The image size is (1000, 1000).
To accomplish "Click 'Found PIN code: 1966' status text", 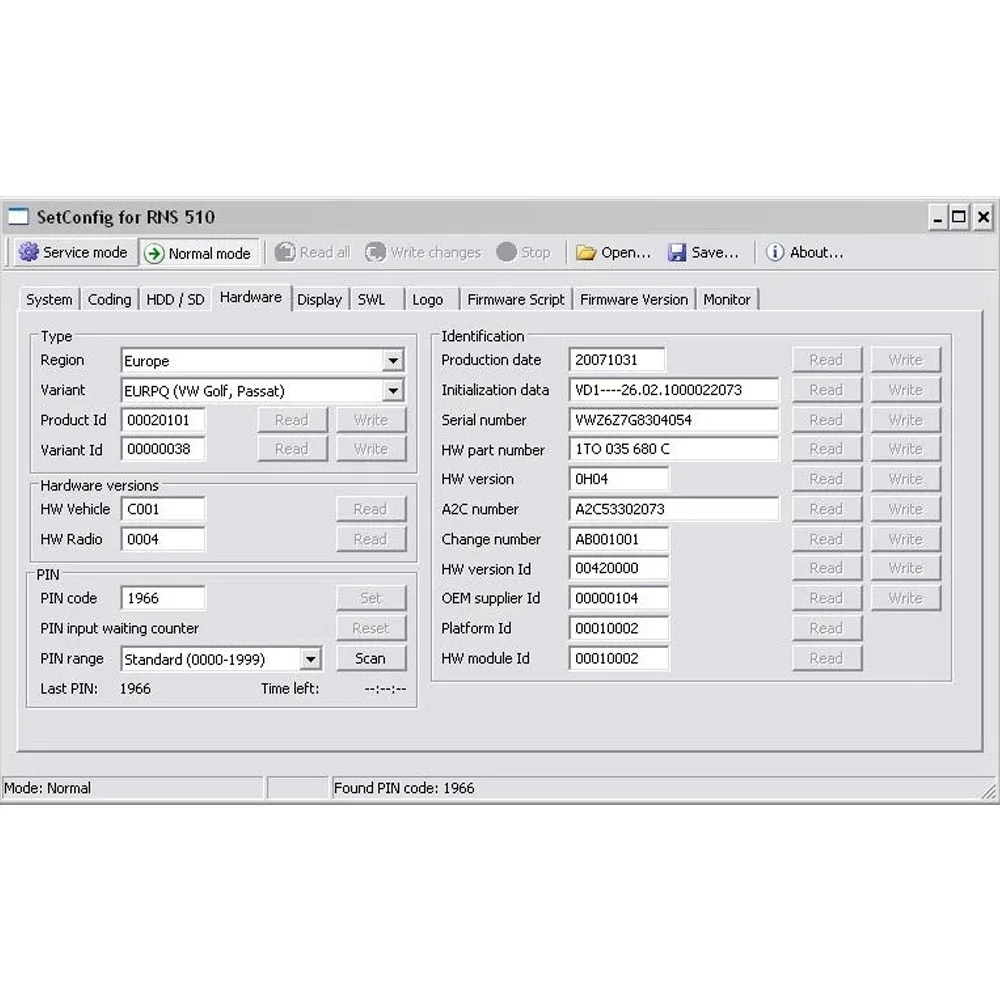I will coord(404,788).
